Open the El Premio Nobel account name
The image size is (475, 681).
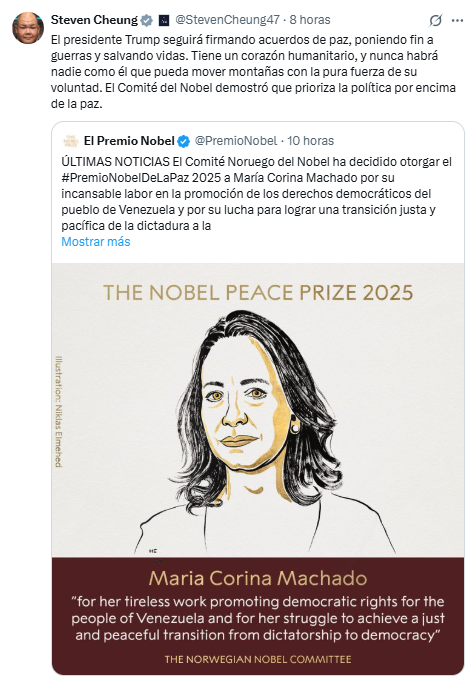tap(129, 141)
